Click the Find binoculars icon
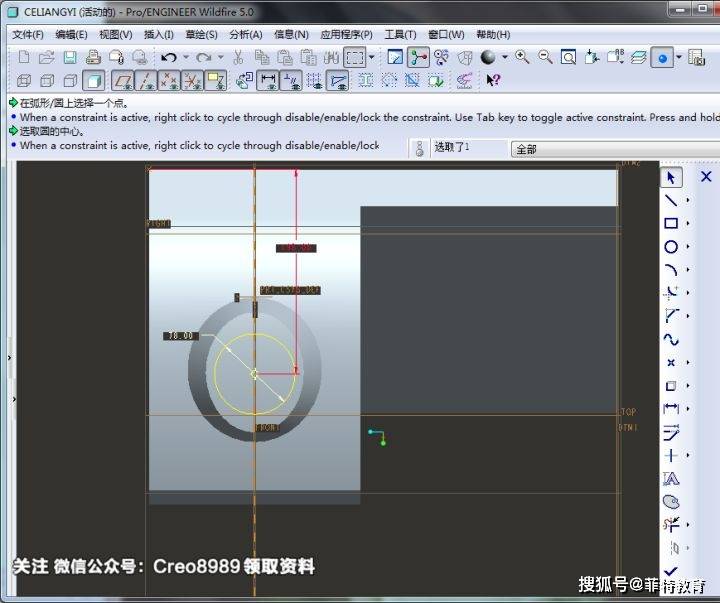 (331, 57)
